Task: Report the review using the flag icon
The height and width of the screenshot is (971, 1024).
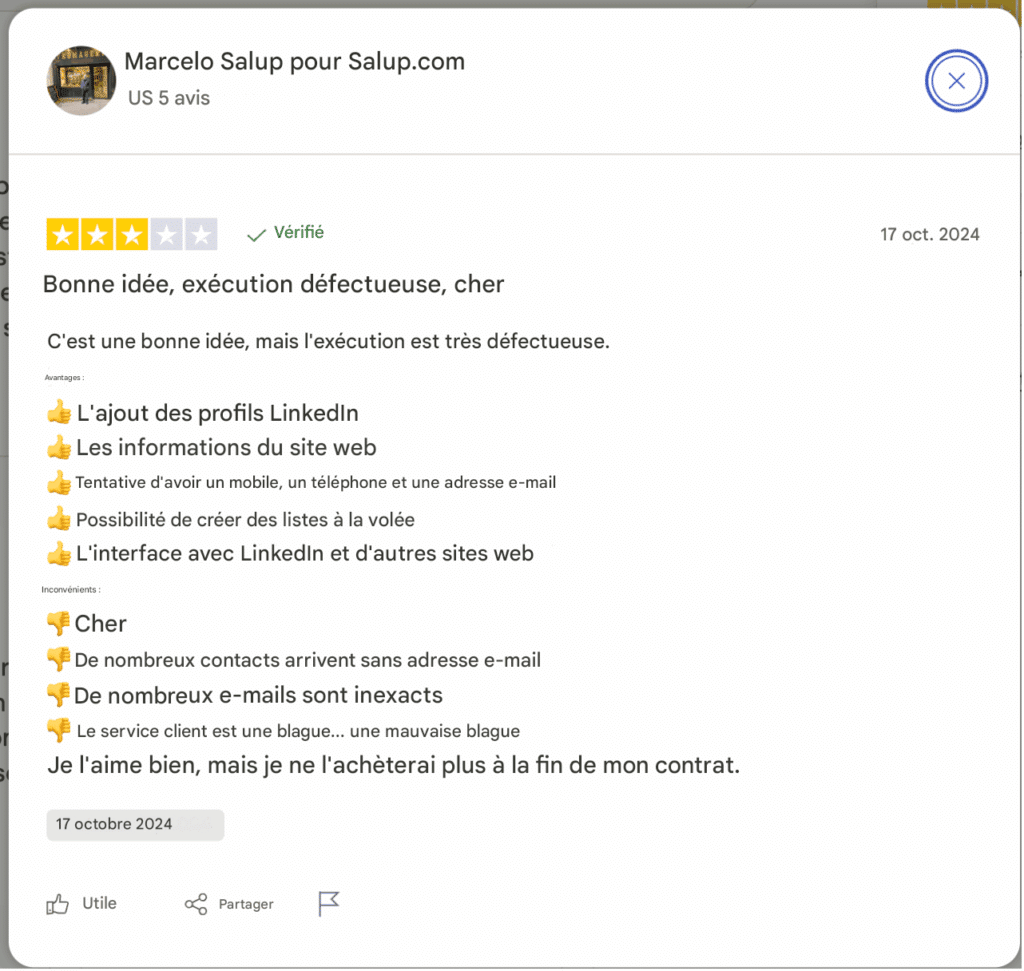Action: (328, 902)
